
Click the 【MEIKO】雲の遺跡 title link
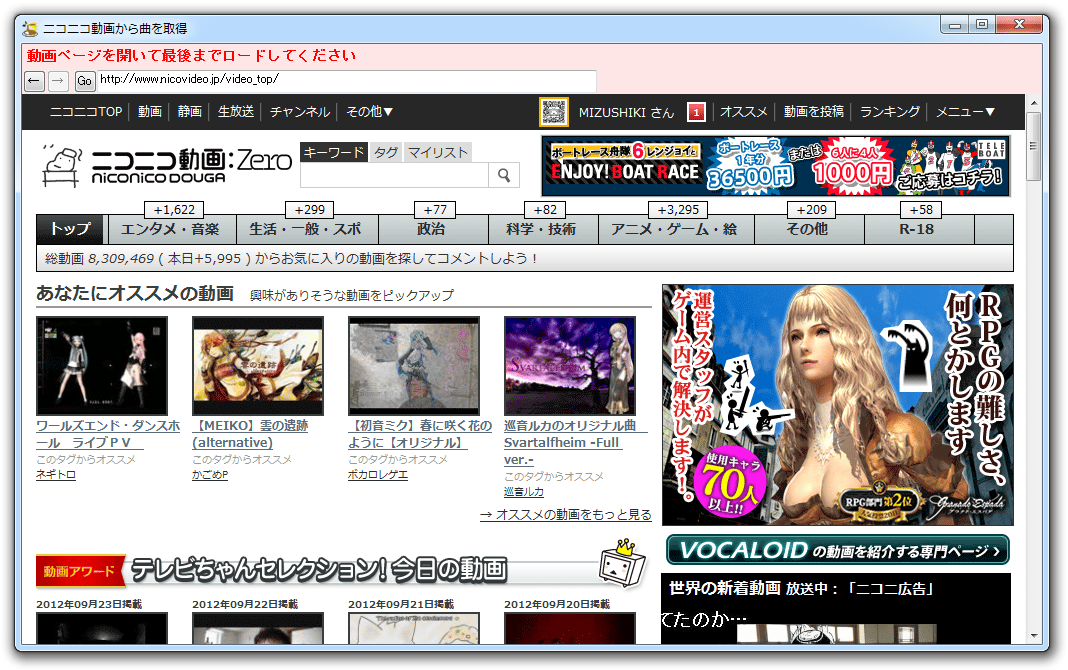(250, 434)
